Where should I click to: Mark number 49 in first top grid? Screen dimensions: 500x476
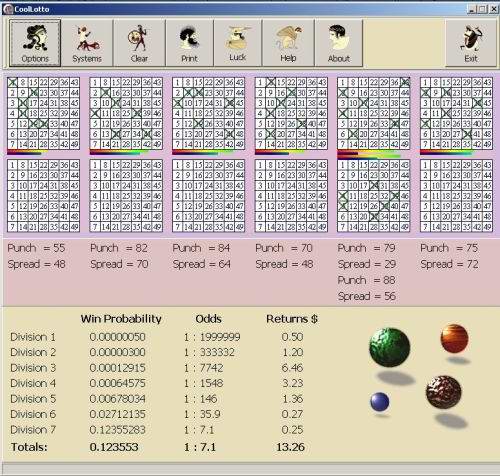coord(74,144)
